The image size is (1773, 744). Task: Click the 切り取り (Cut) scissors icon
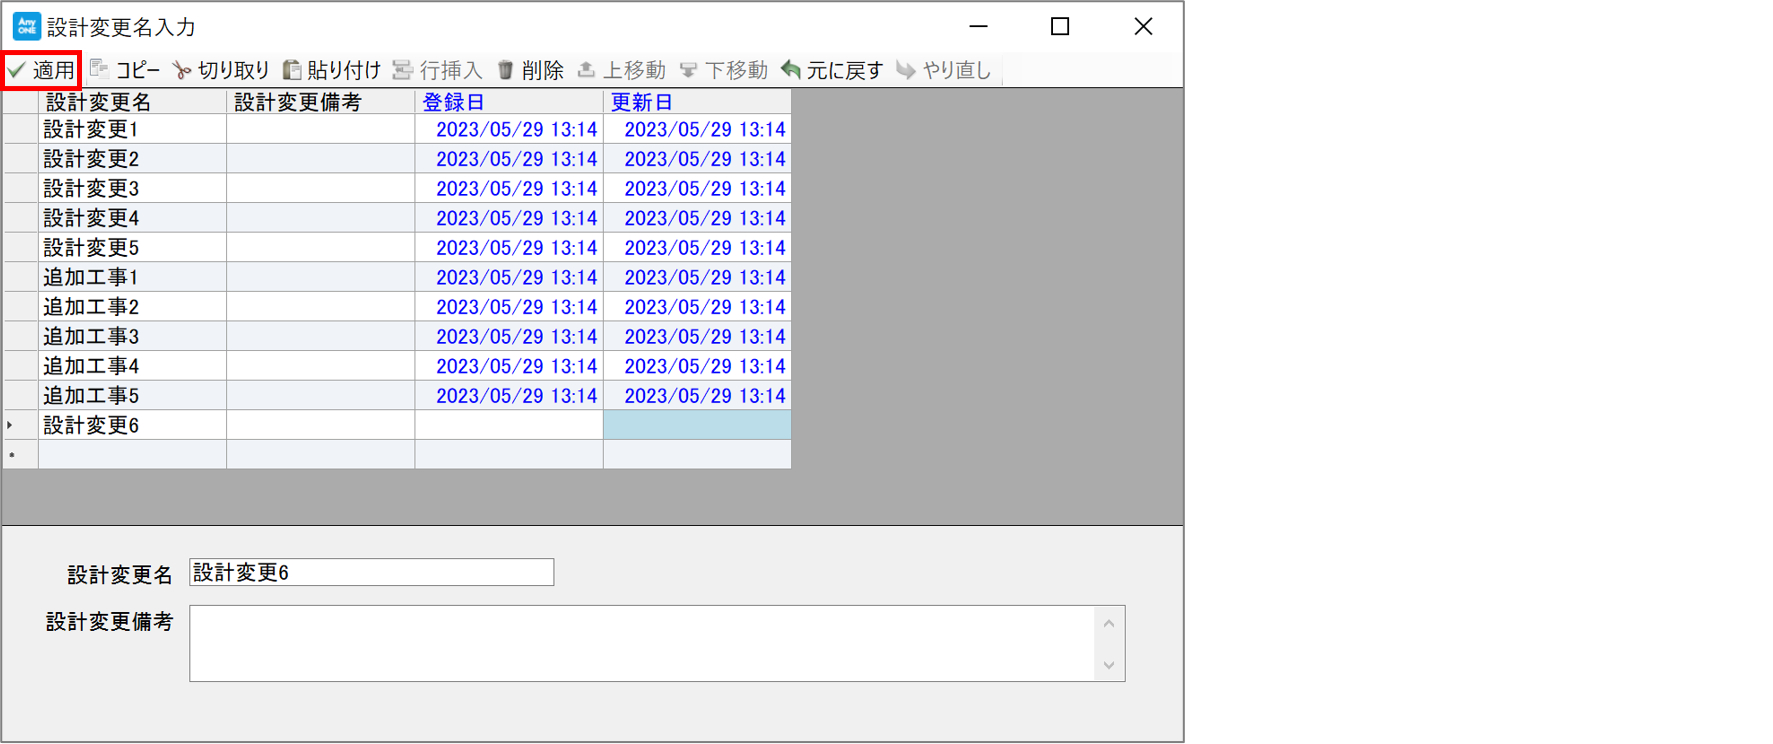click(182, 70)
